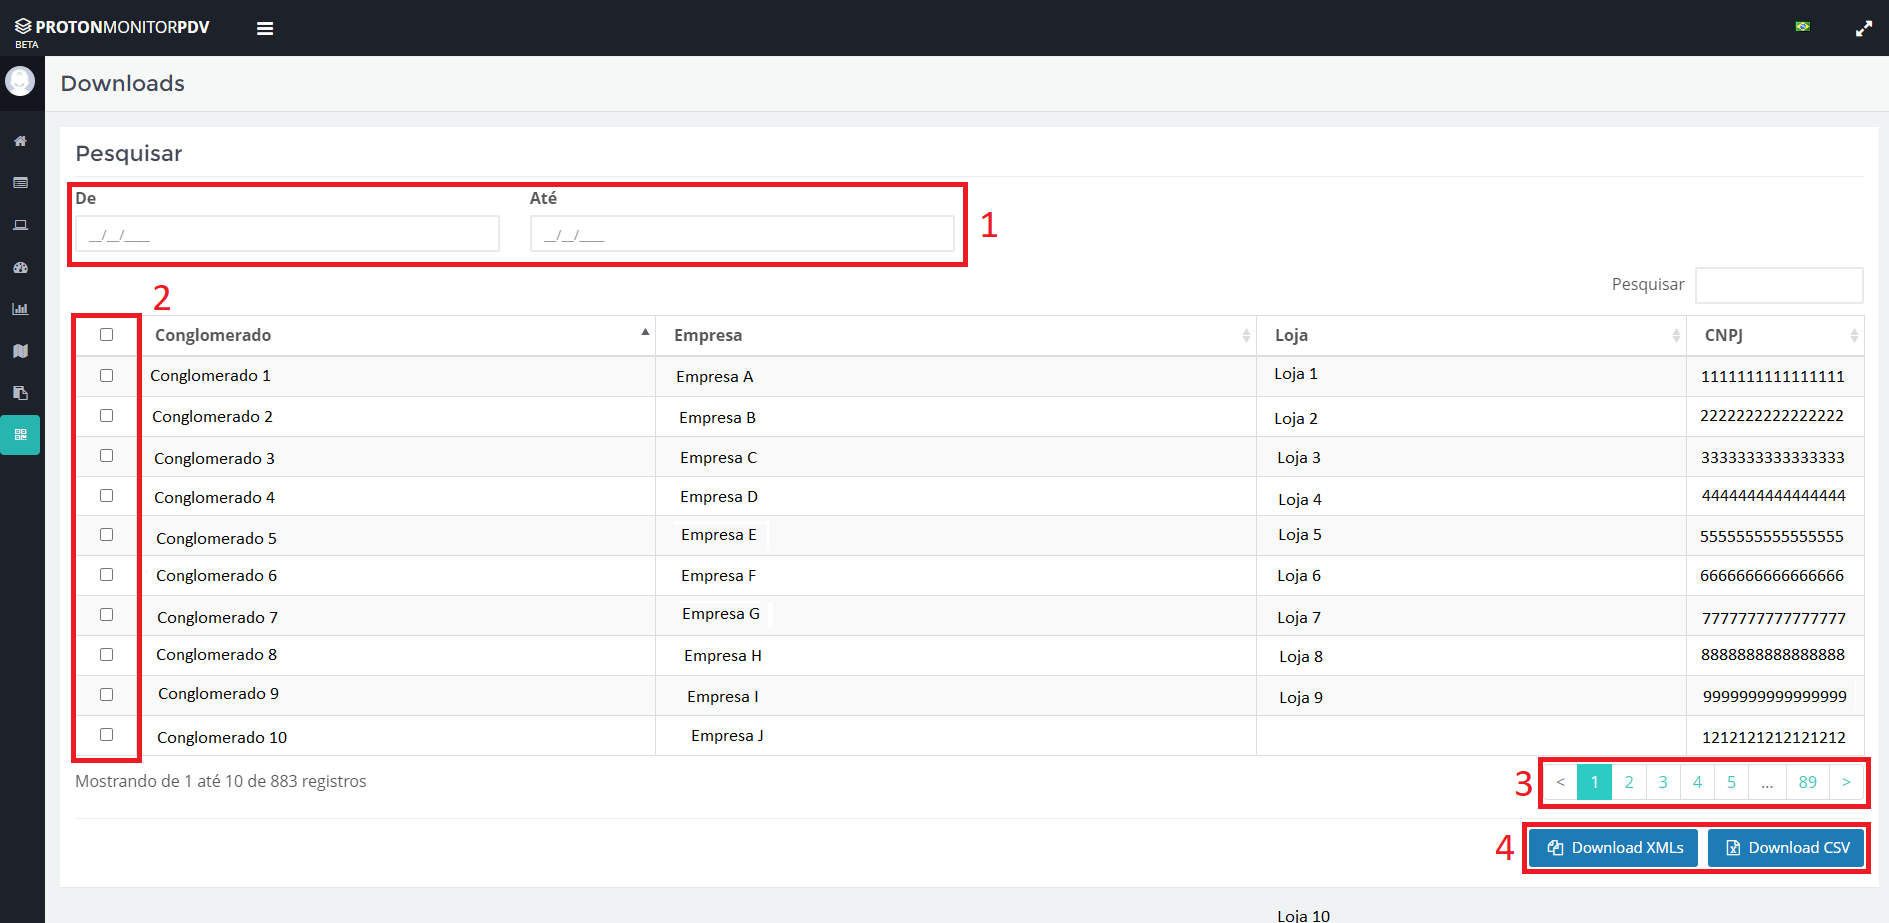Check the Conglomerado 1 row checkbox

click(x=107, y=376)
